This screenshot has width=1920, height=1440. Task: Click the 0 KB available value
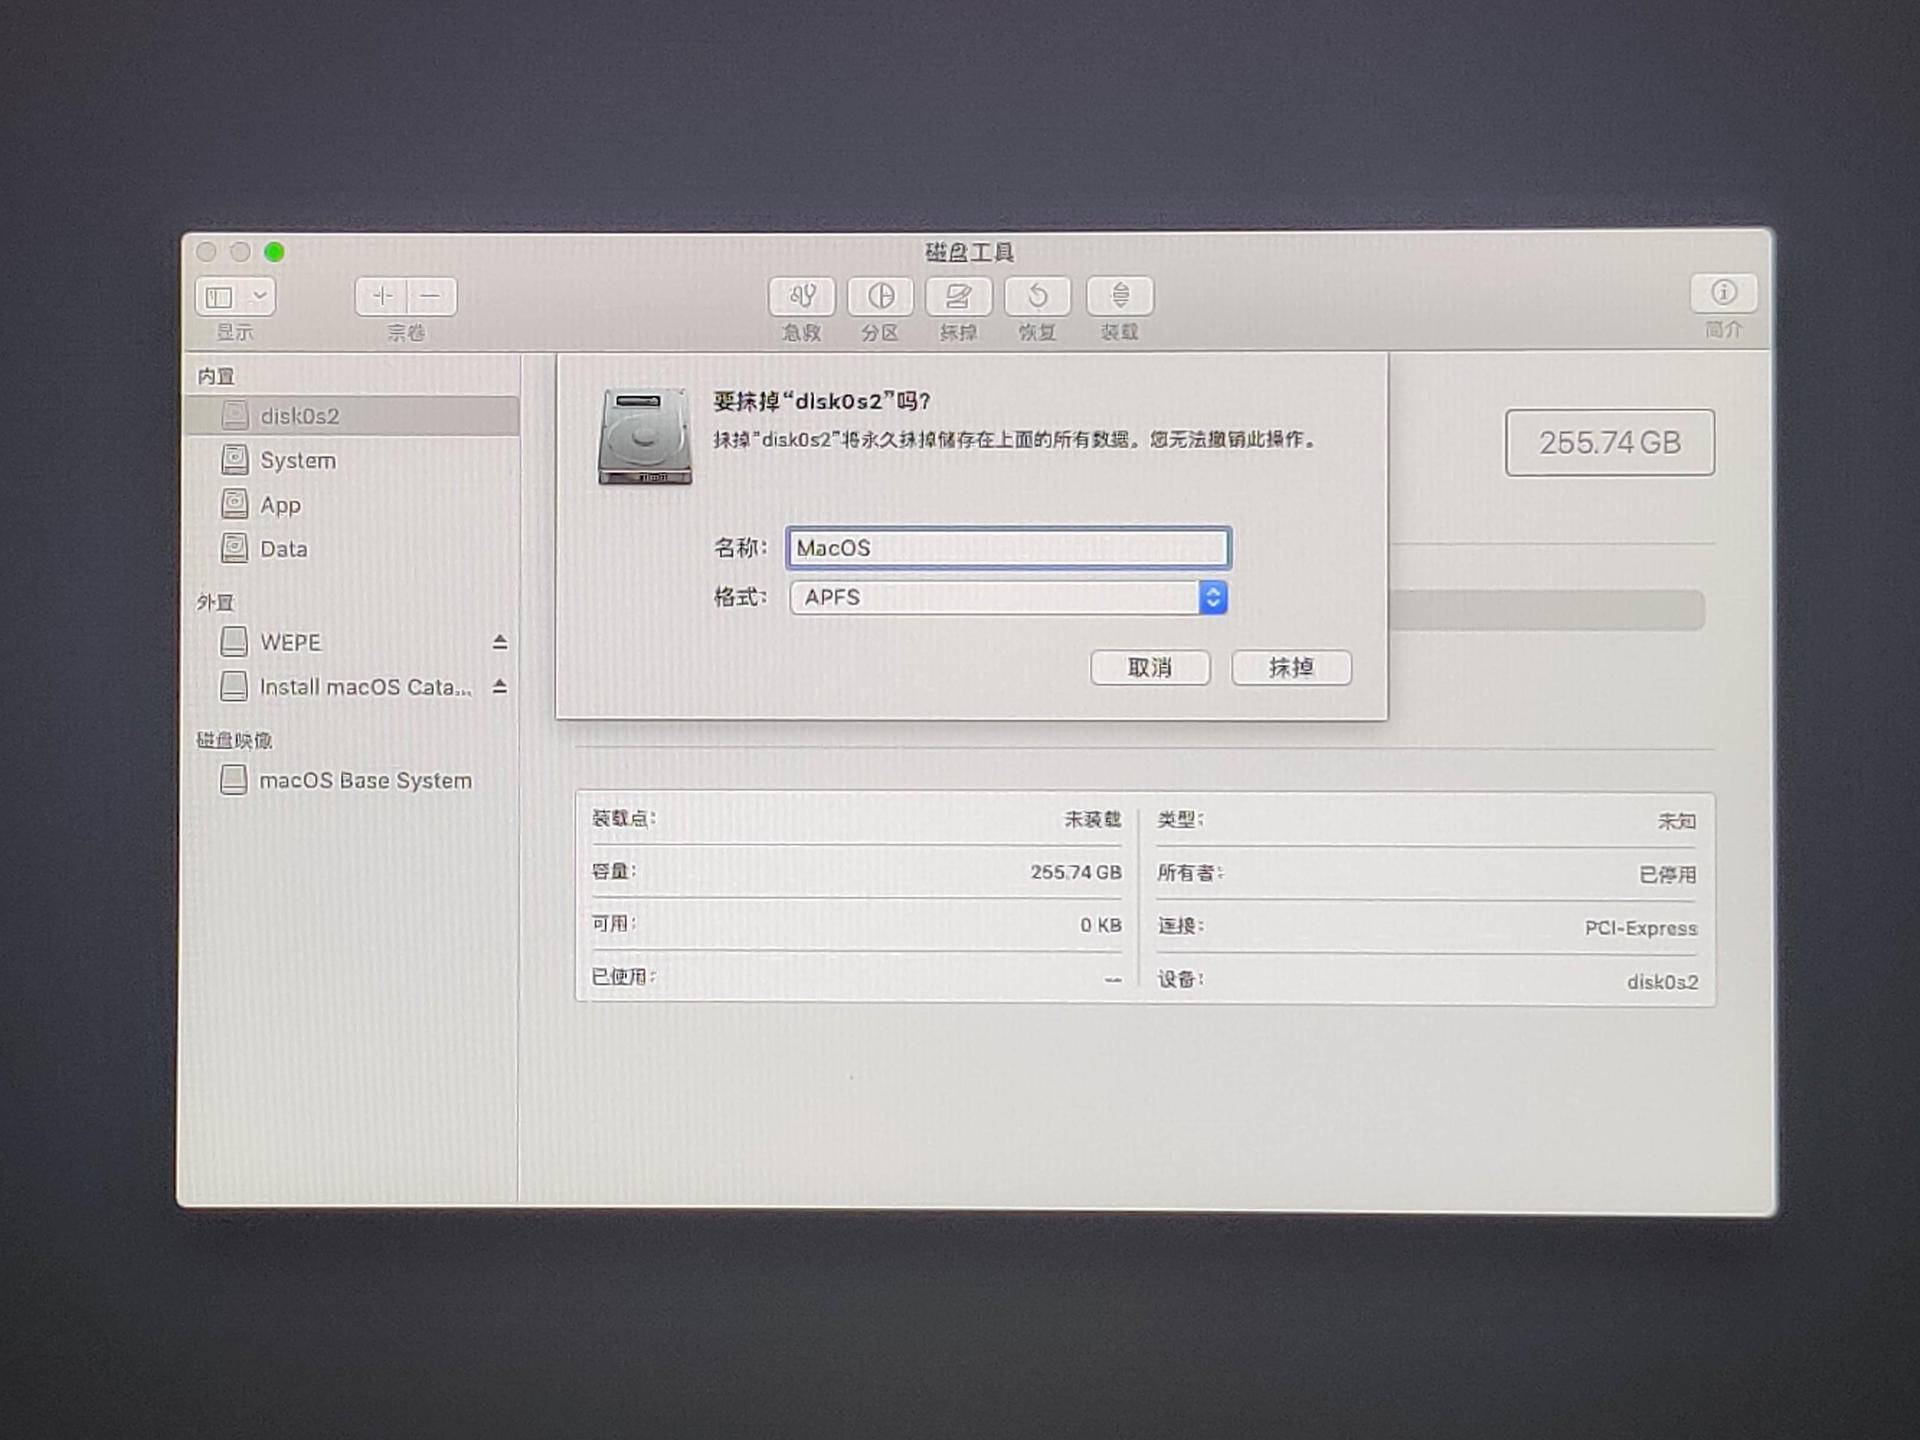1100,925
